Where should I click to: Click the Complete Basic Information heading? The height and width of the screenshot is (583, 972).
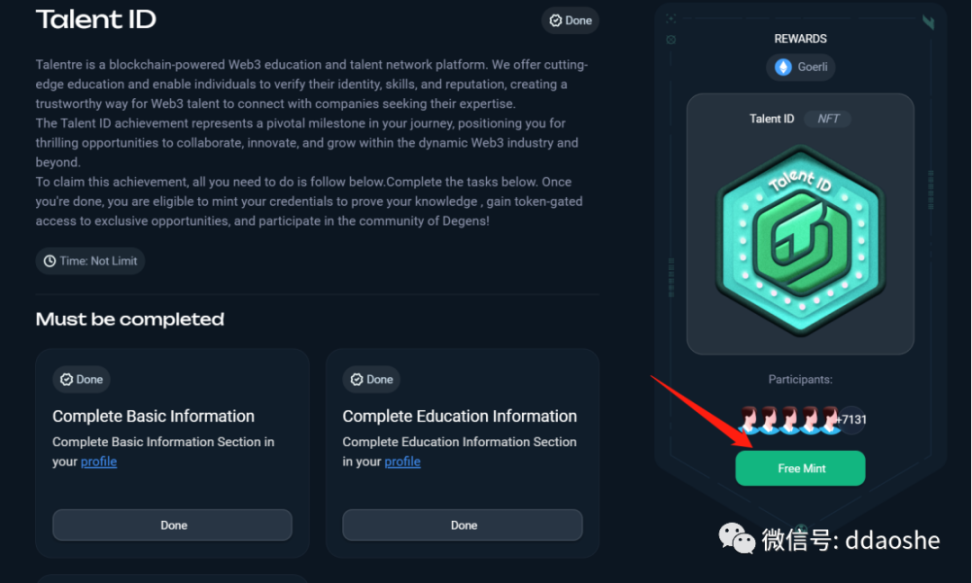[x=153, y=416]
